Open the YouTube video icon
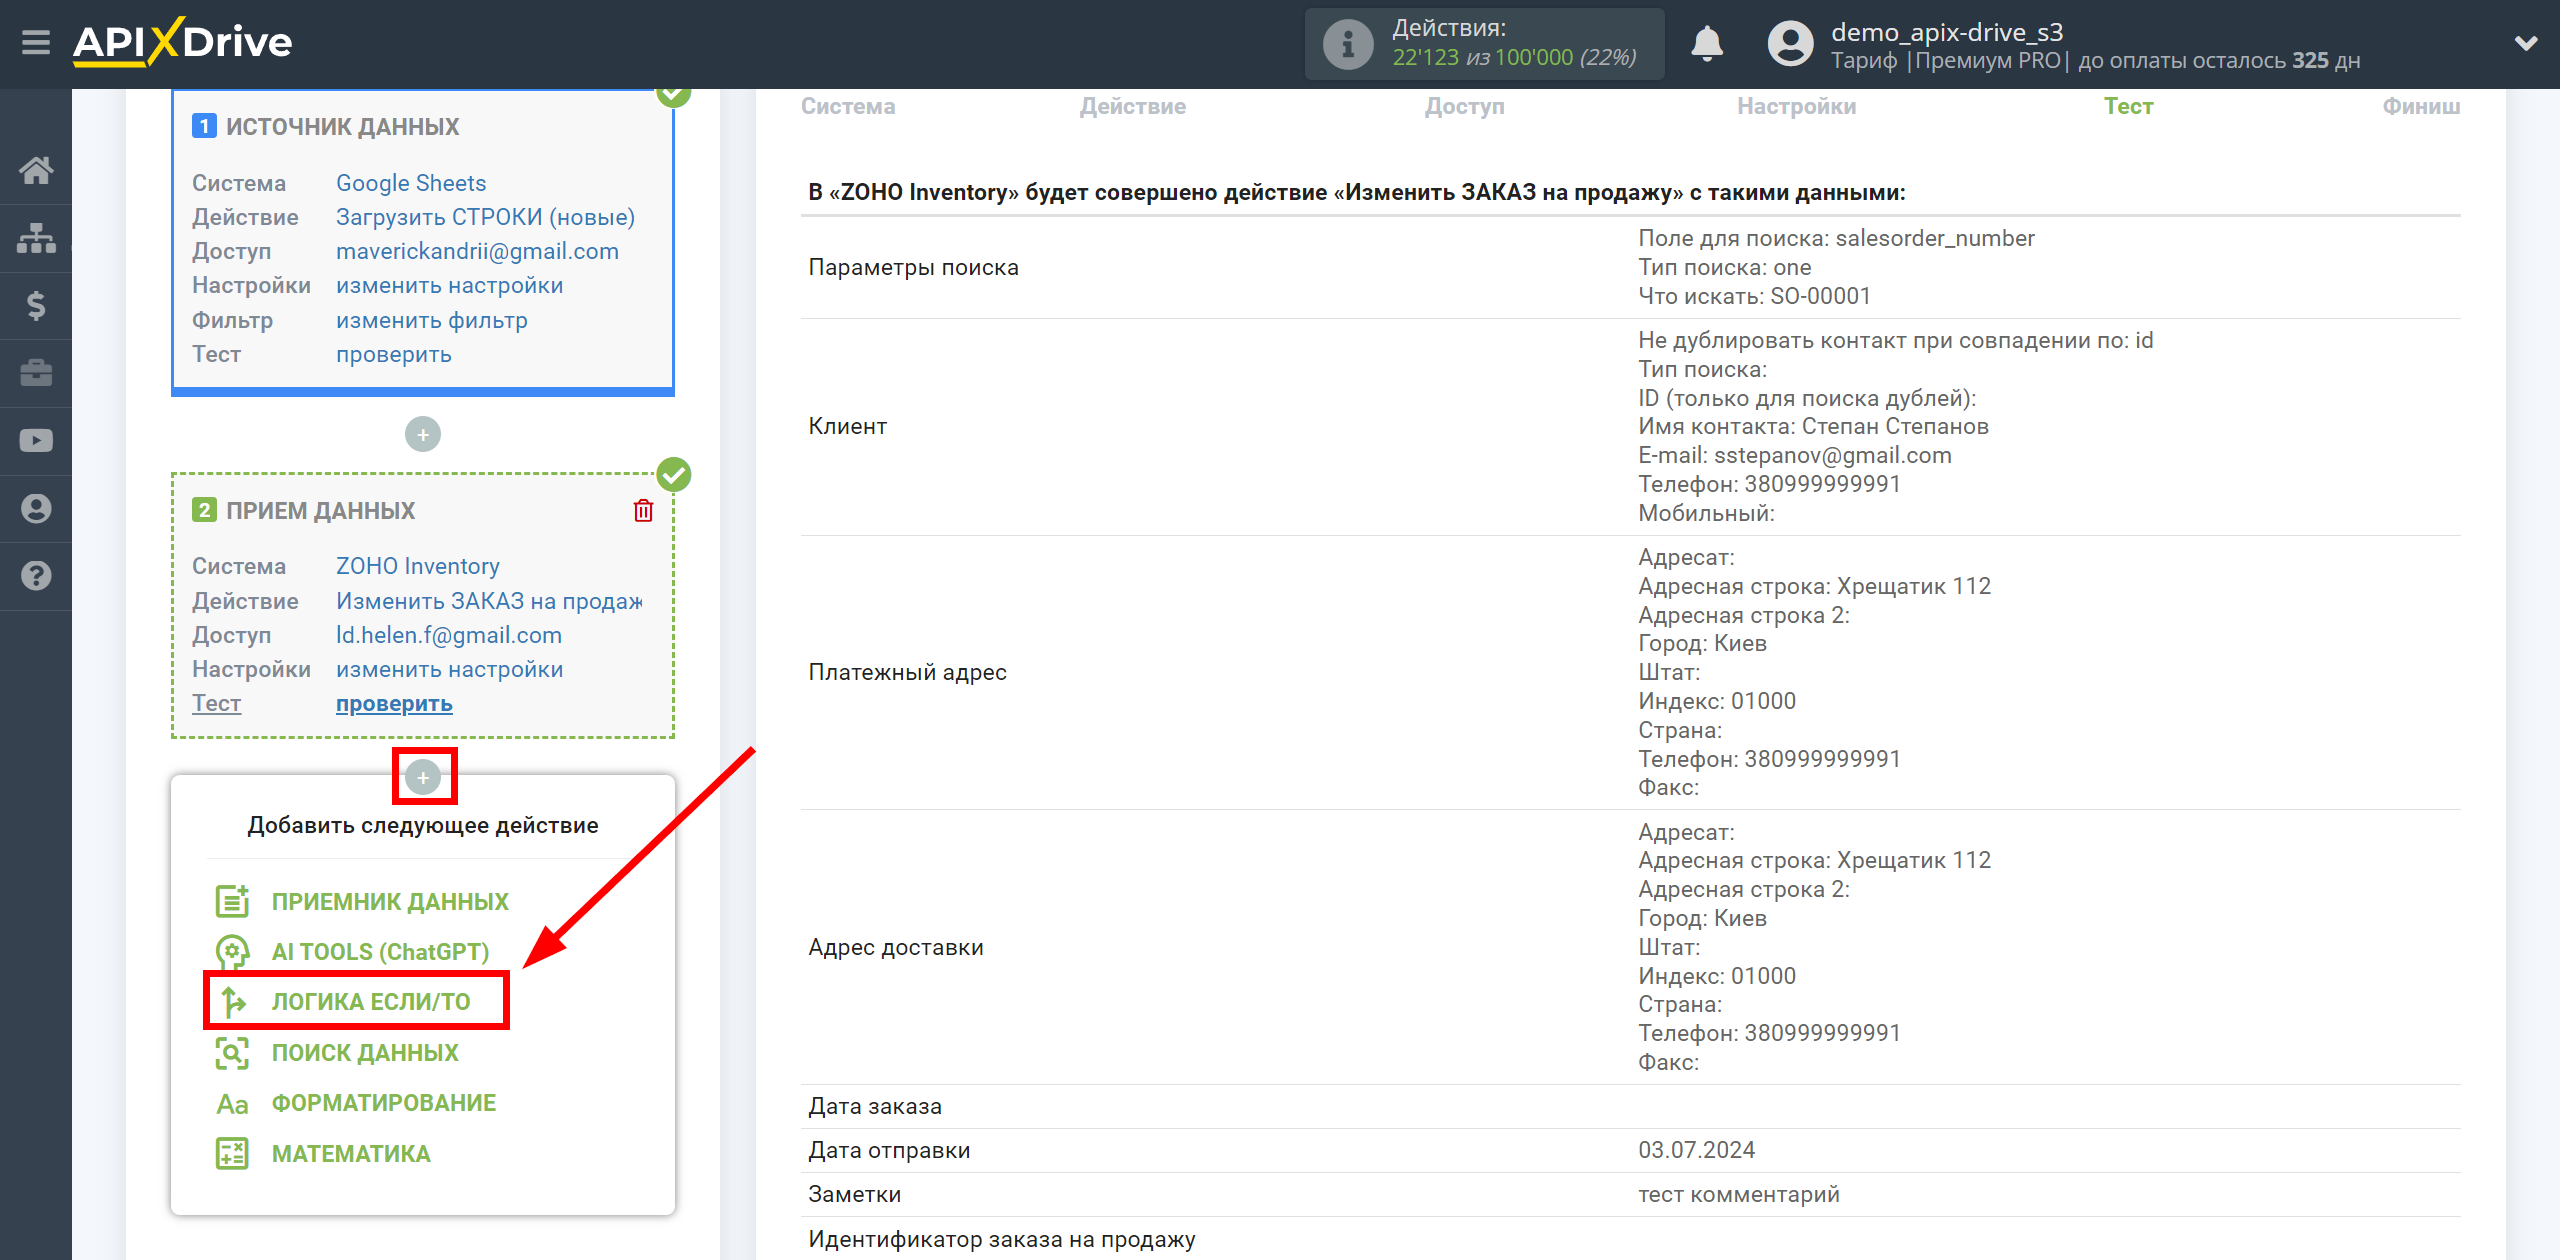The width and height of the screenshot is (2560, 1260). click(36, 441)
